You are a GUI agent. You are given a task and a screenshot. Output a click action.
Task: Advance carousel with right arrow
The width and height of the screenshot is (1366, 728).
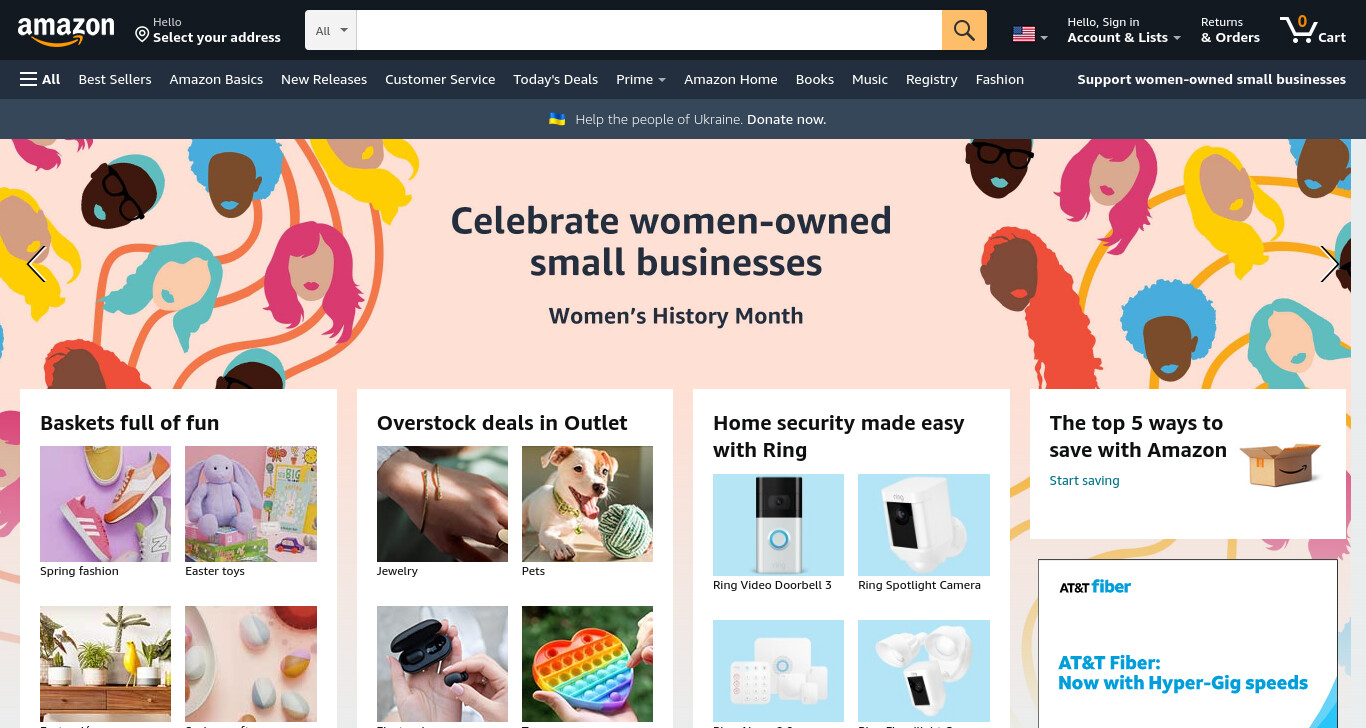(1329, 264)
